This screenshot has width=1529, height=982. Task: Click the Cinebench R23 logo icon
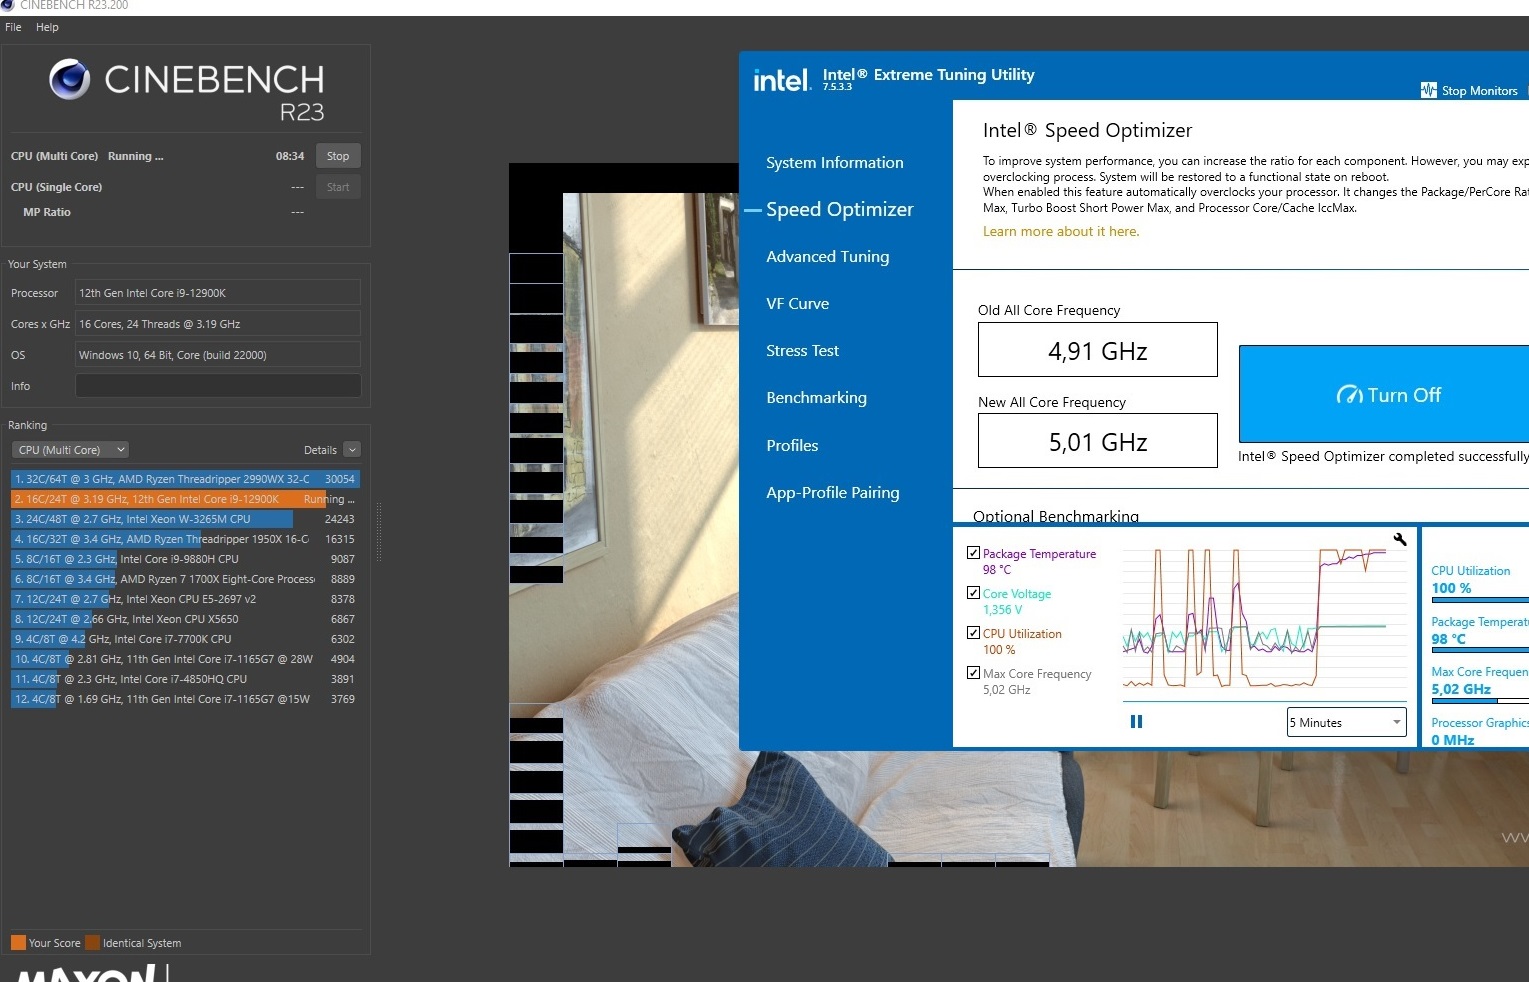(x=70, y=80)
